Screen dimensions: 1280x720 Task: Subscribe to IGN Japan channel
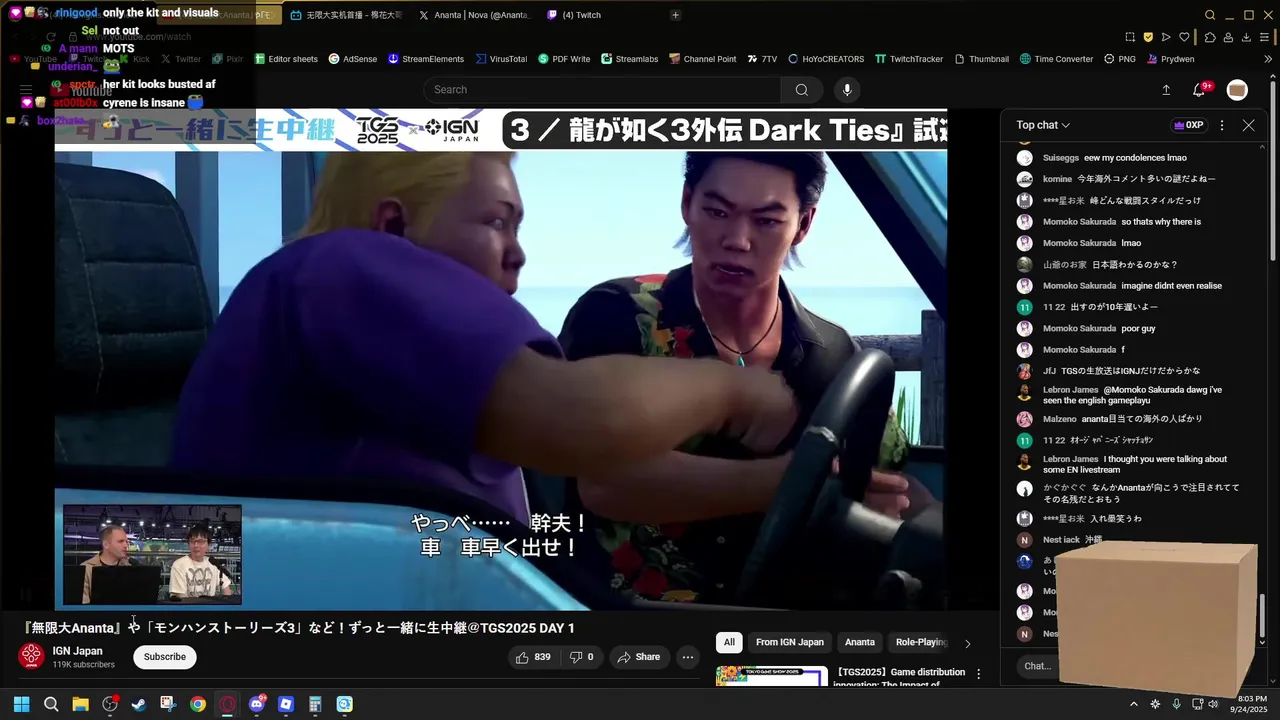[x=165, y=657]
